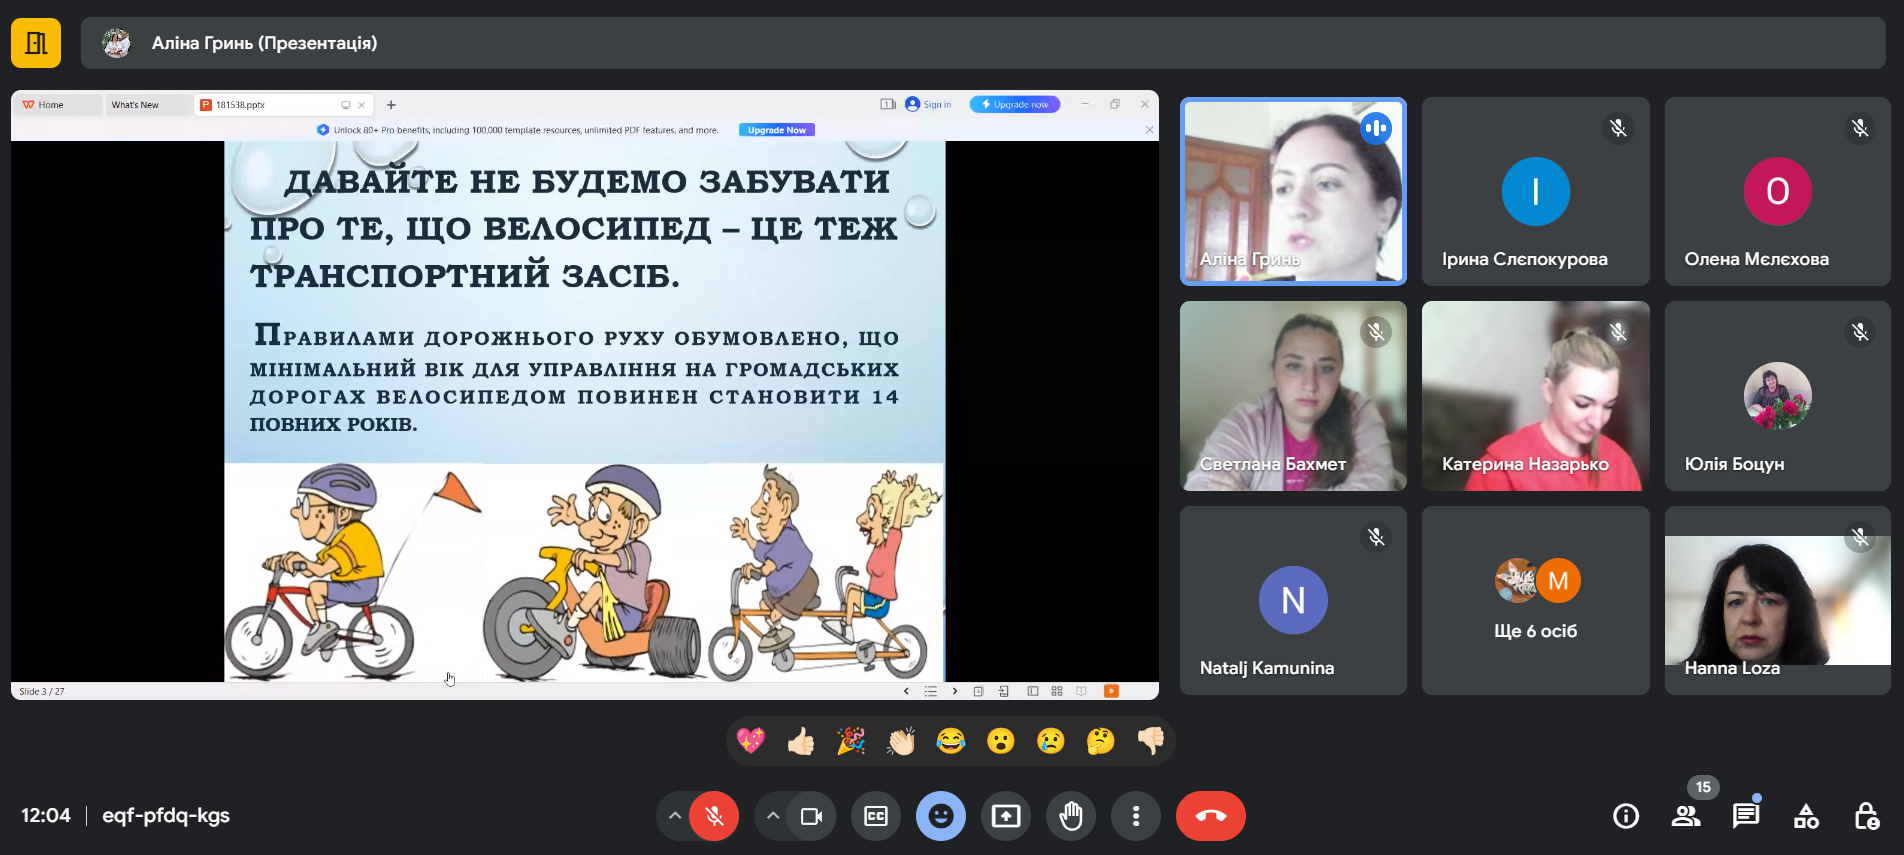The image size is (1904, 855).
Task: Select Hanna Loza's video tile
Action: [1777, 600]
